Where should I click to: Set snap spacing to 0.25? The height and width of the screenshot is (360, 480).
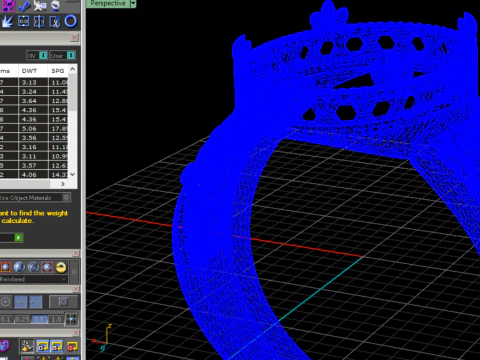pyautogui.click(x=22, y=319)
